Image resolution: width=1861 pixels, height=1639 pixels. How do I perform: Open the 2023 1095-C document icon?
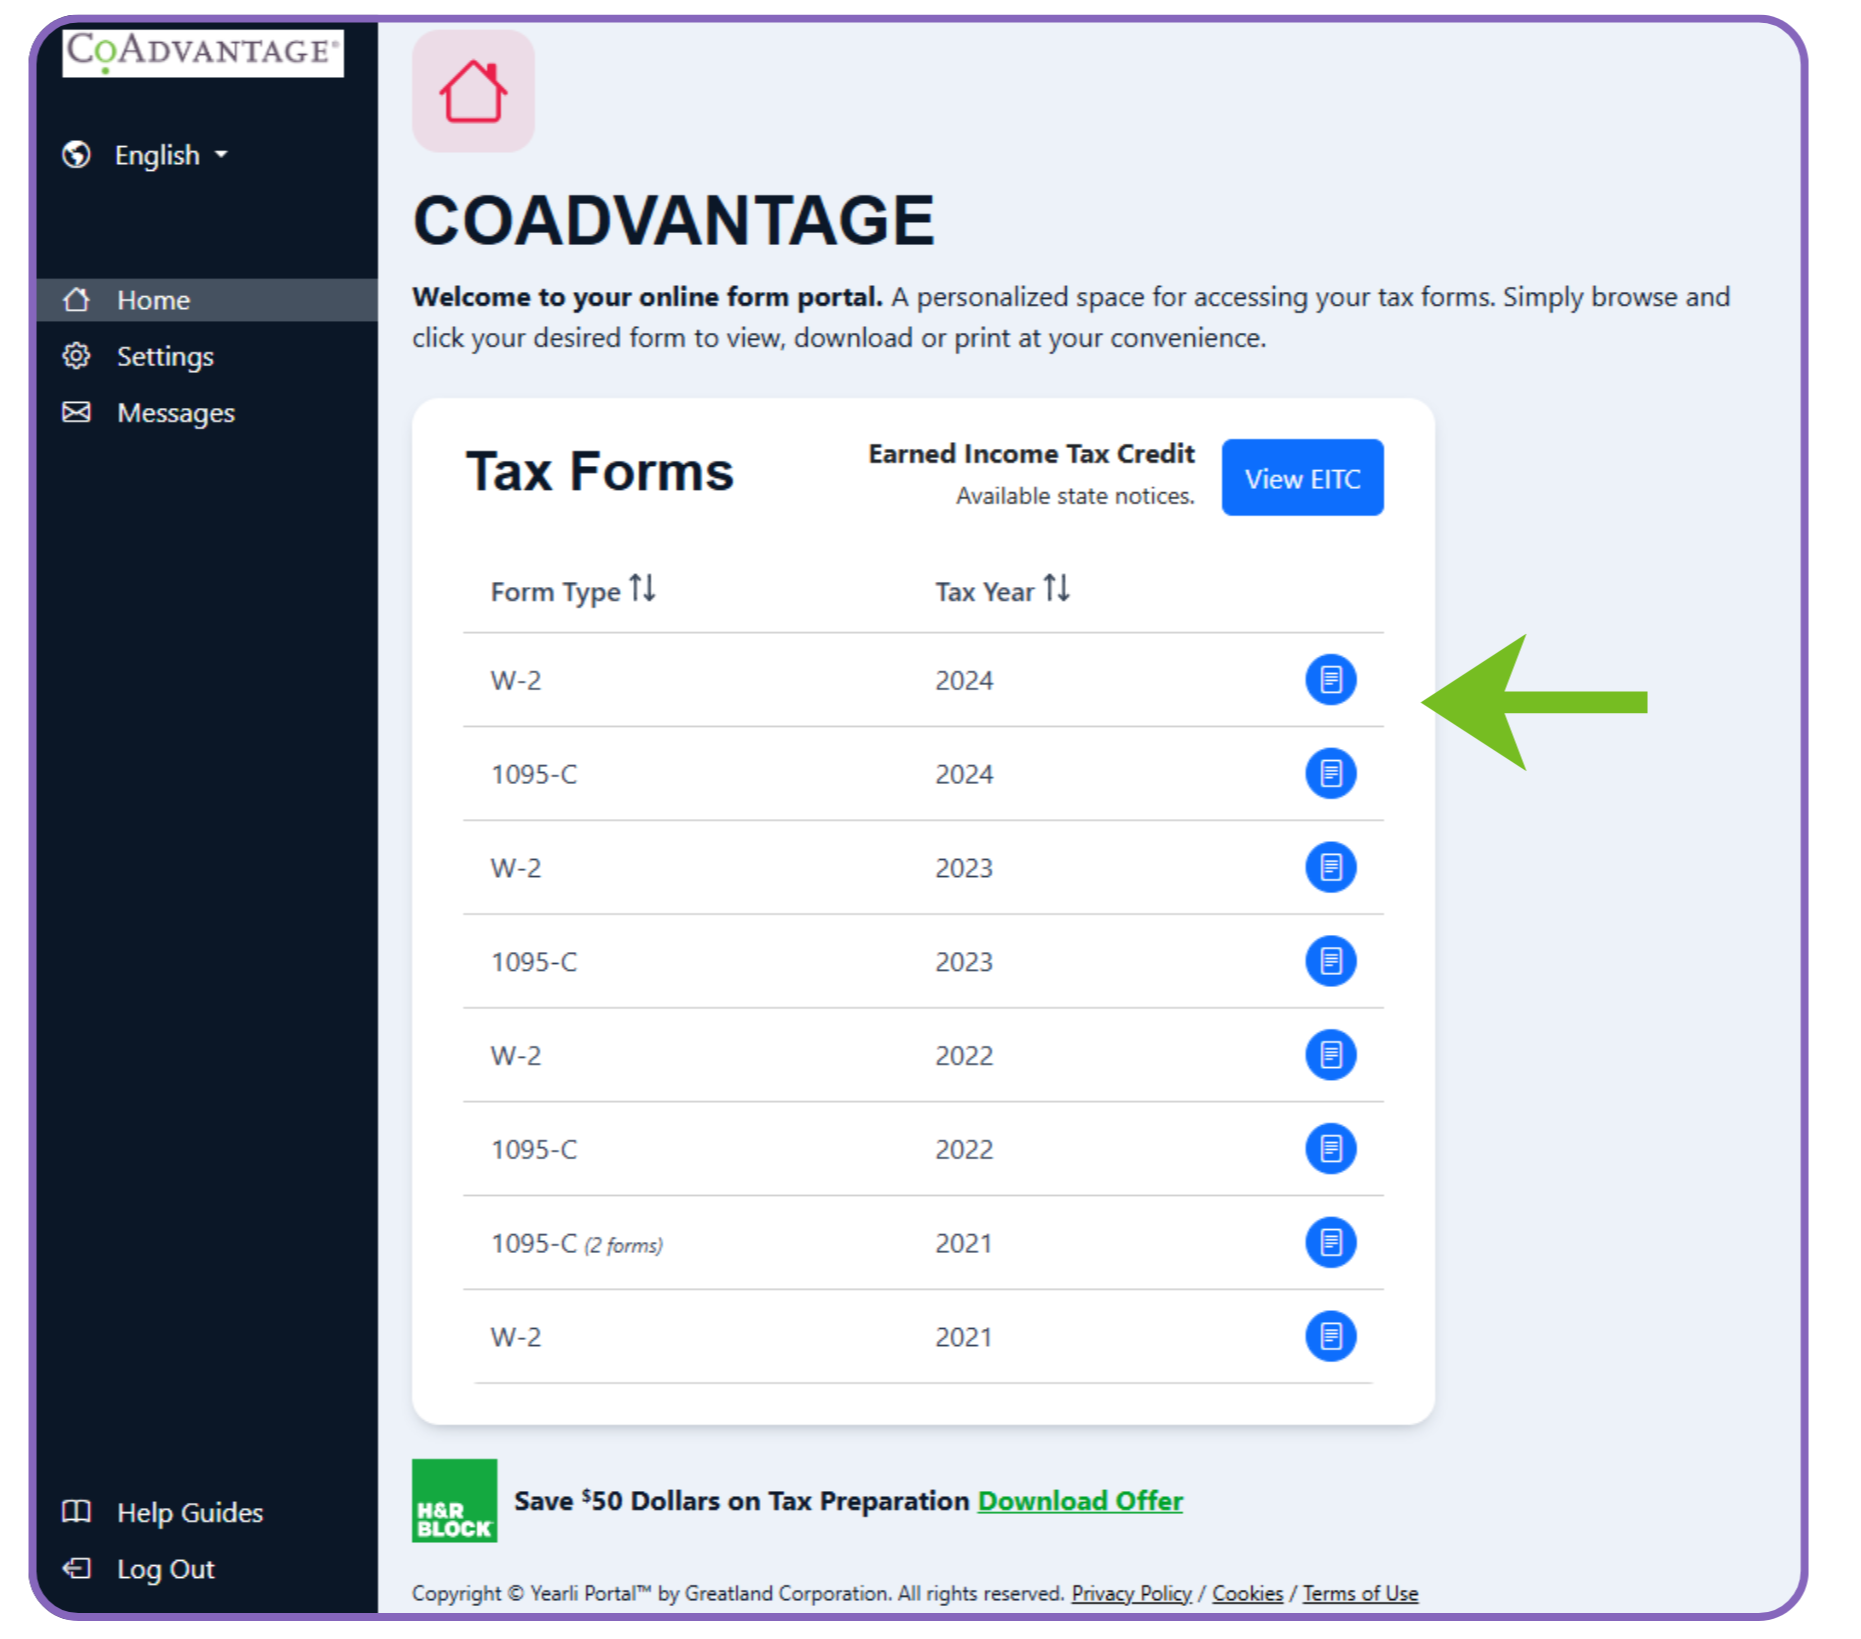point(1329,961)
